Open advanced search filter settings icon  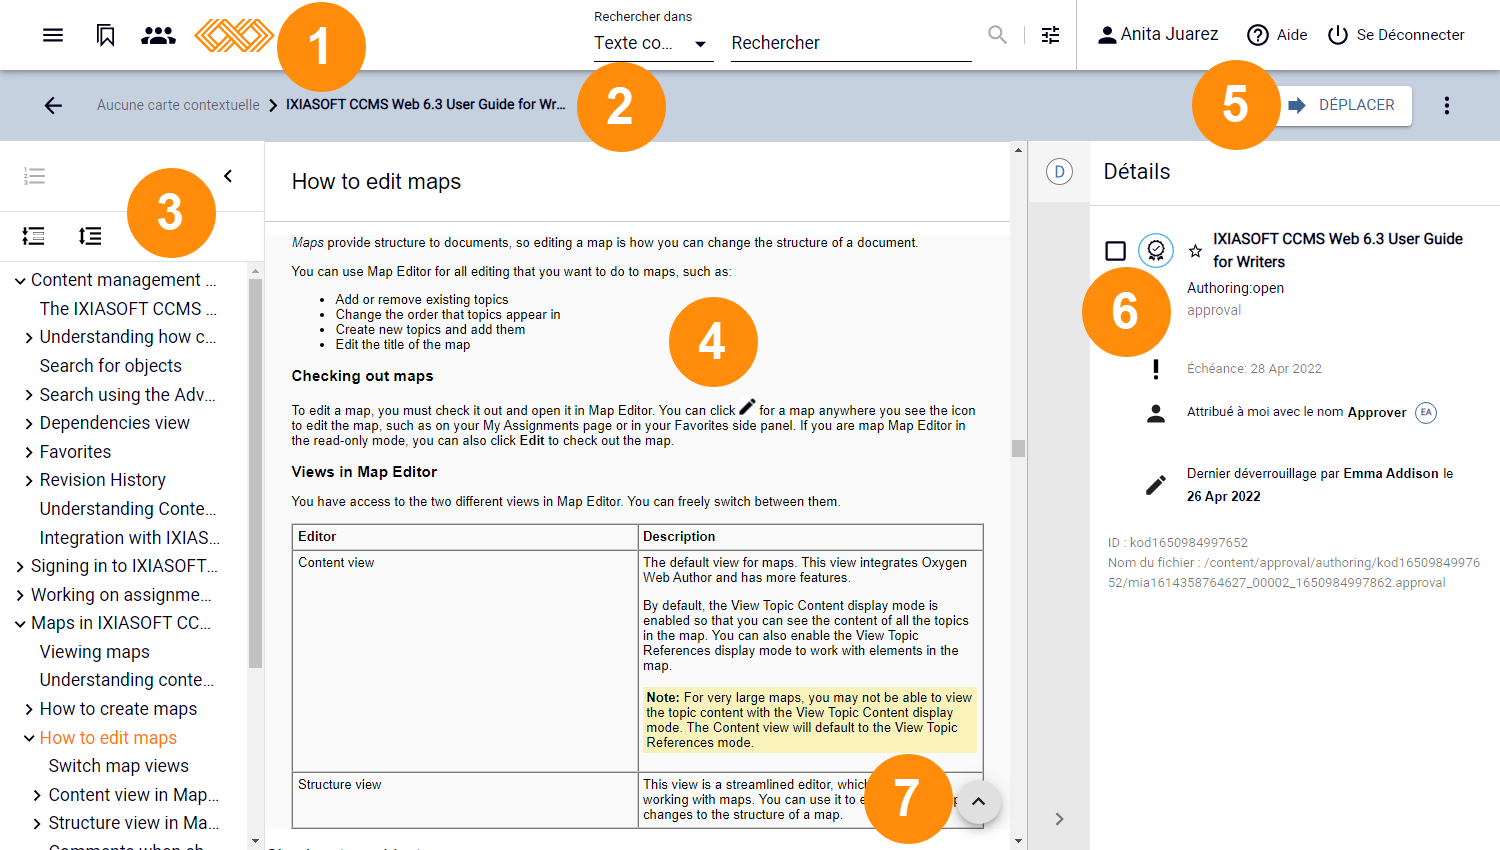[1050, 35]
